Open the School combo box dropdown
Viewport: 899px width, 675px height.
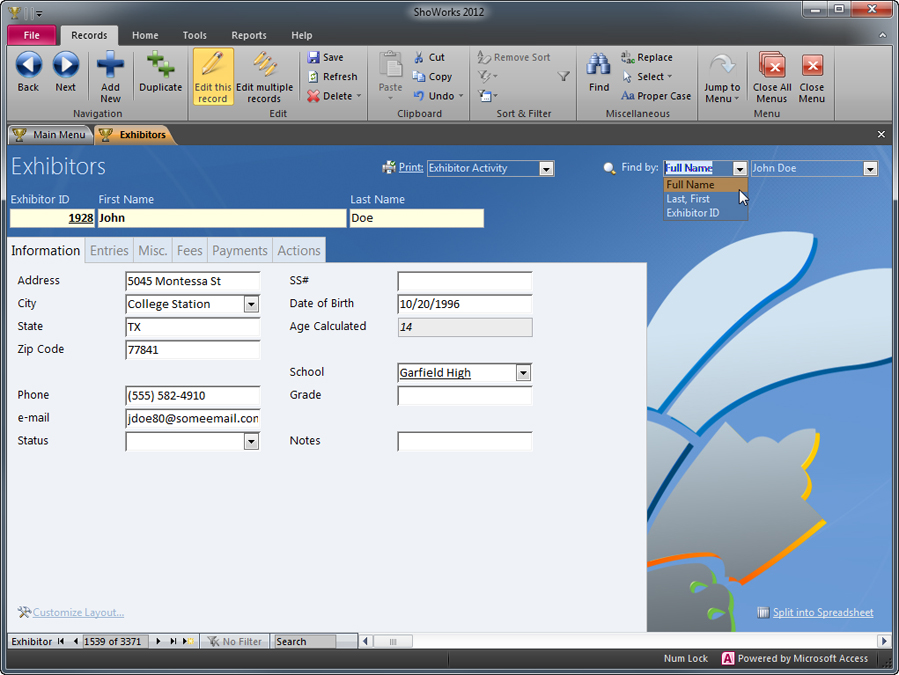(x=522, y=372)
